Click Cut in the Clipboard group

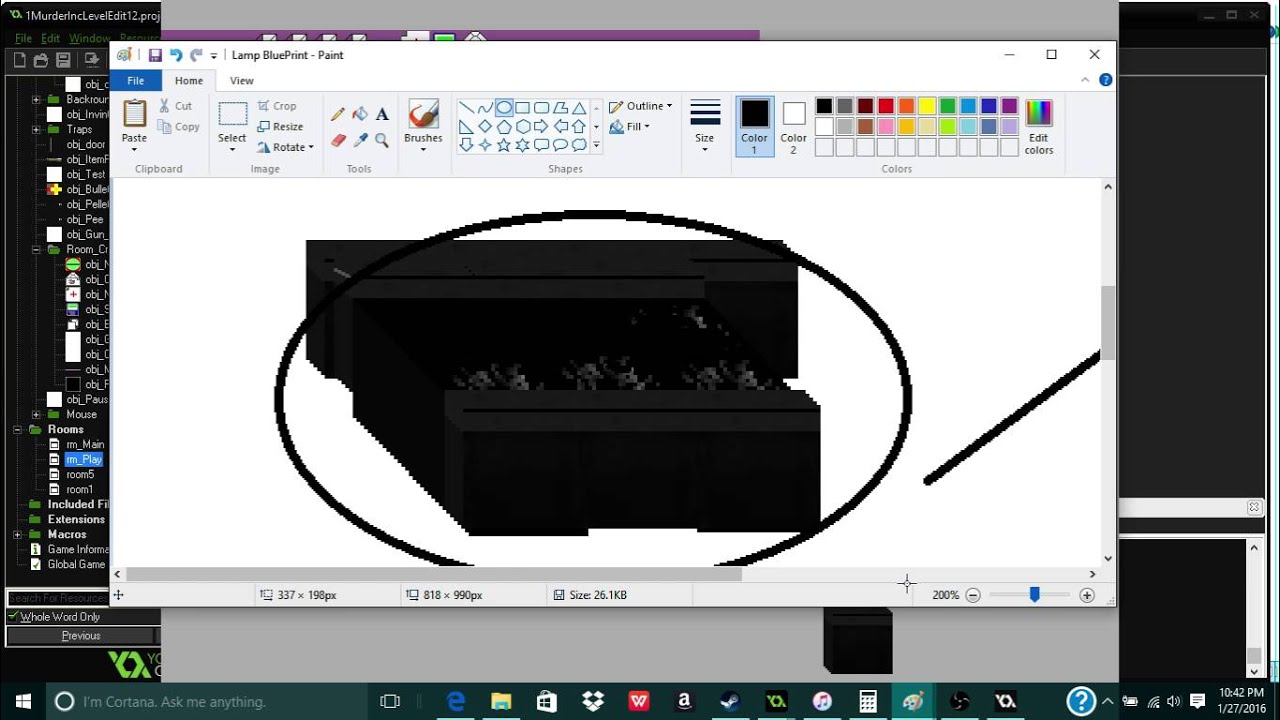click(x=176, y=106)
